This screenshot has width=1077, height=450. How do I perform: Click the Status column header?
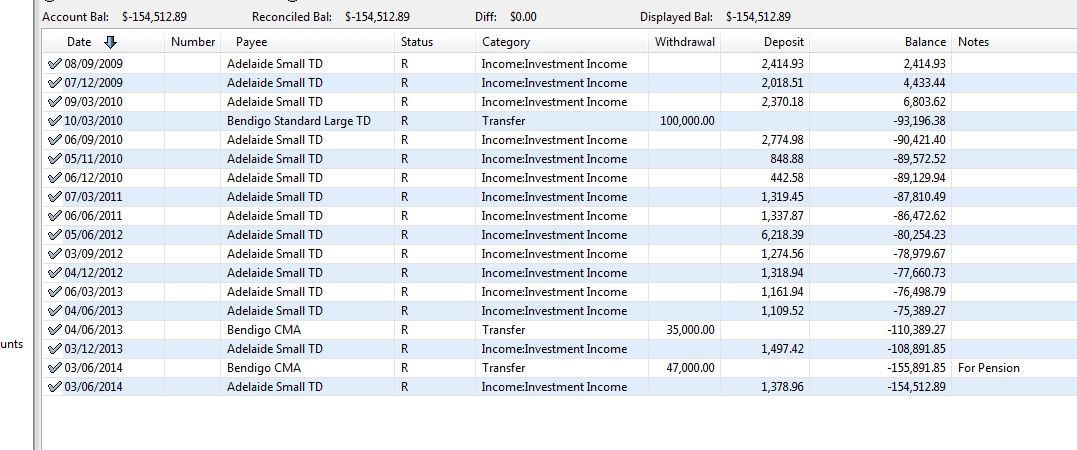(x=417, y=42)
